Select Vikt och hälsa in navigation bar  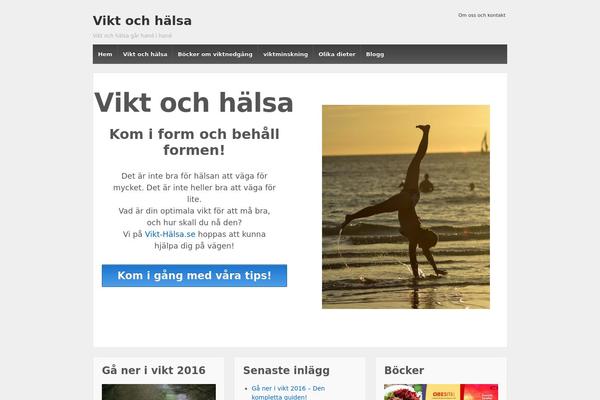click(145, 54)
